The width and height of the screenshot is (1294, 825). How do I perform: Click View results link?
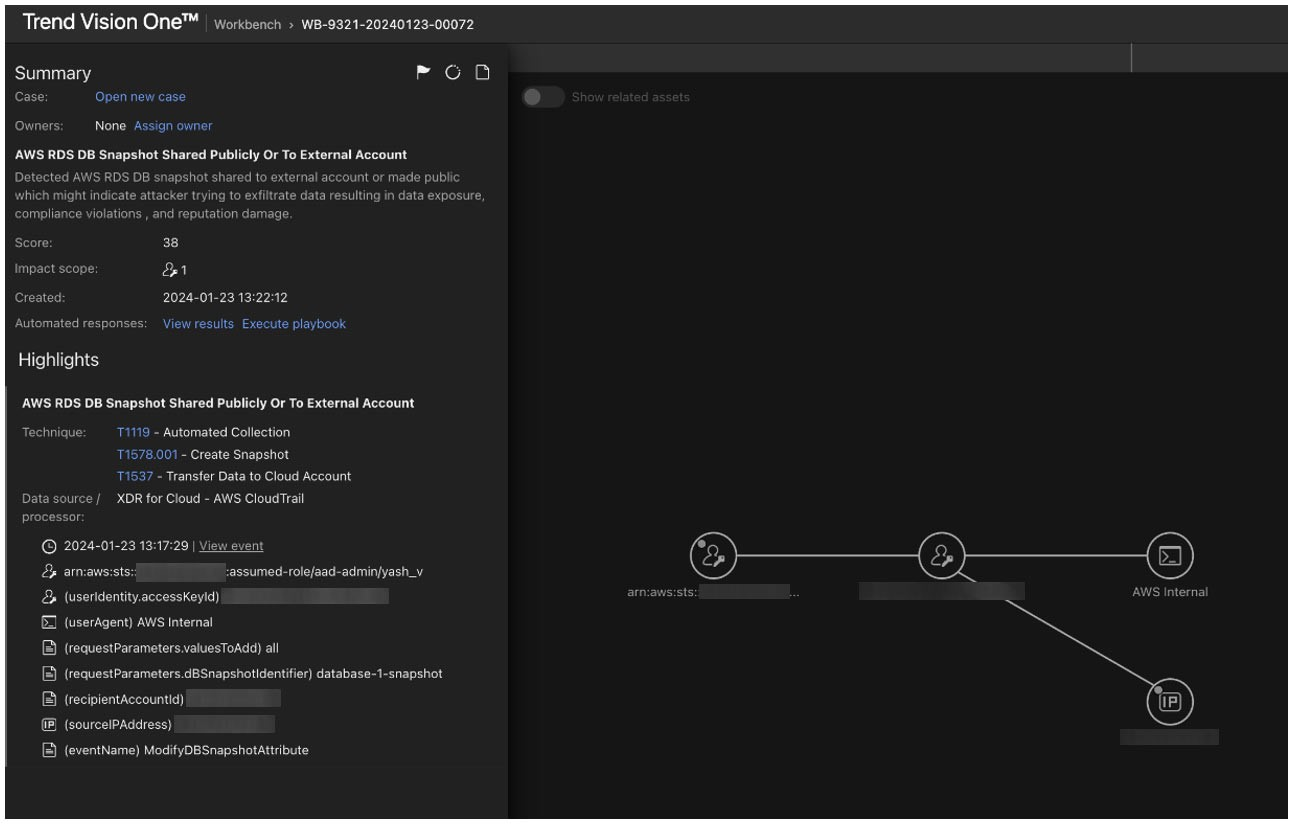coord(198,324)
